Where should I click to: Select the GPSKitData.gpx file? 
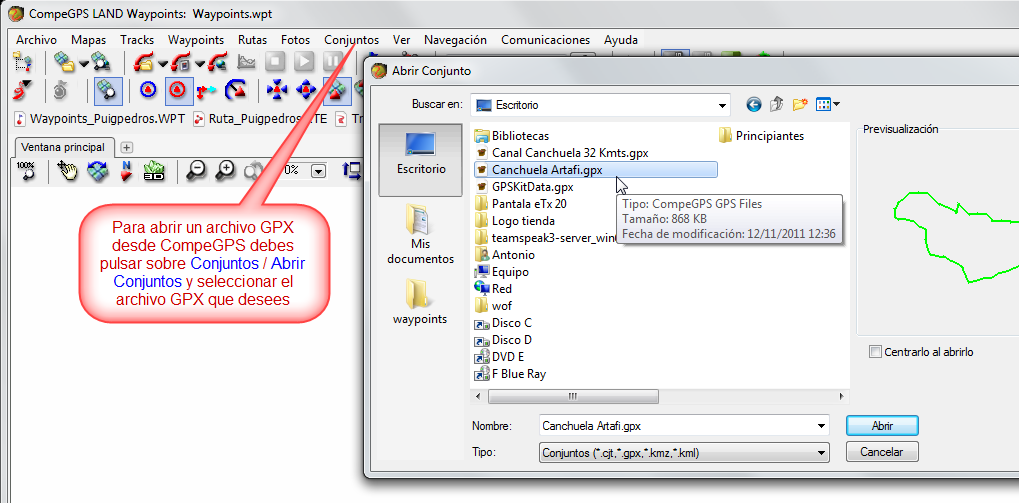coord(524,187)
